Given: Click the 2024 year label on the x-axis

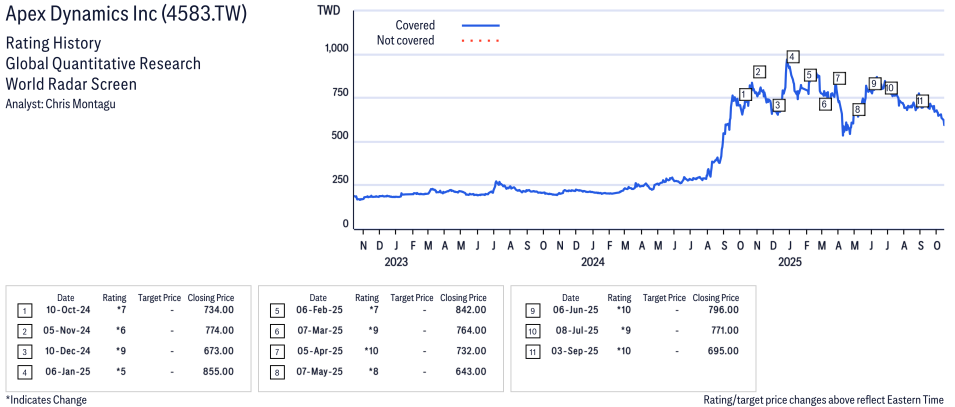Looking at the screenshot, I should click(593, 262).
